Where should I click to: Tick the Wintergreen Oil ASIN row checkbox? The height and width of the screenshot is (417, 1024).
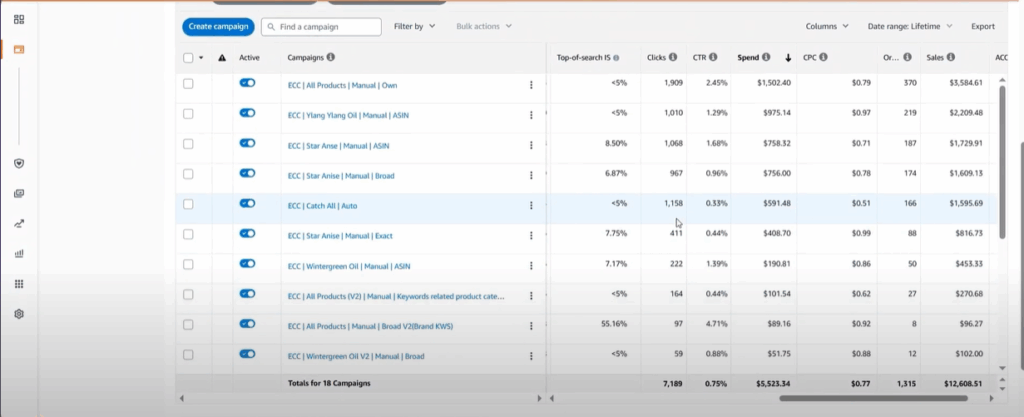point(189,264)
